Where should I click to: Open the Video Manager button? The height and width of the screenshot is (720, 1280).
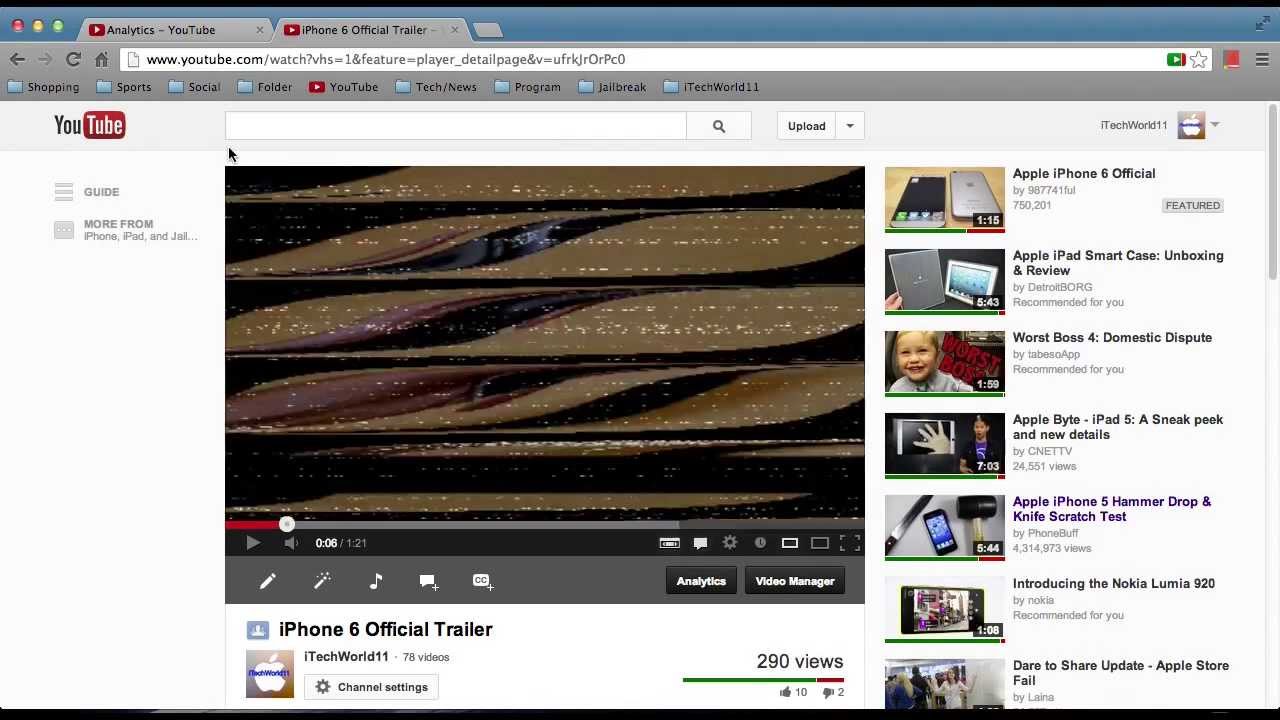click(x=795, y=581)
